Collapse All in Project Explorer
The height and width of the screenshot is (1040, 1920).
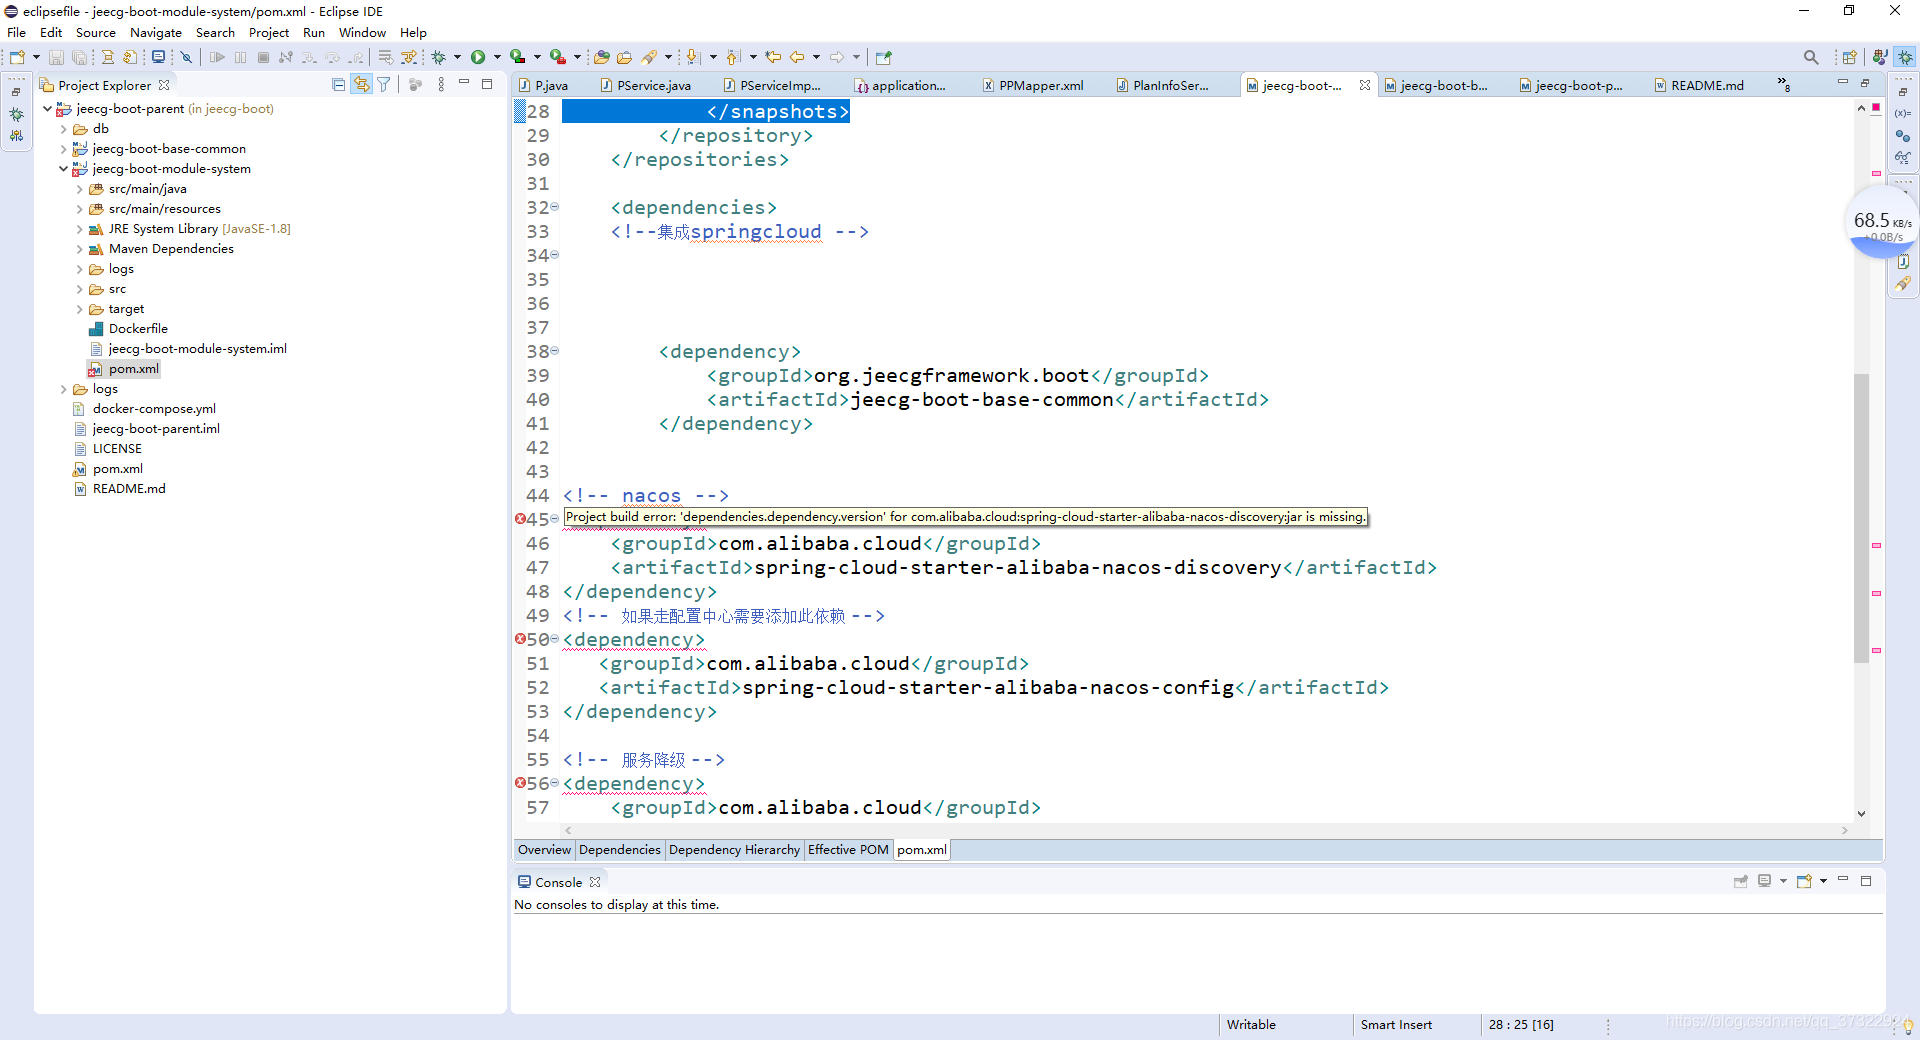339,85
